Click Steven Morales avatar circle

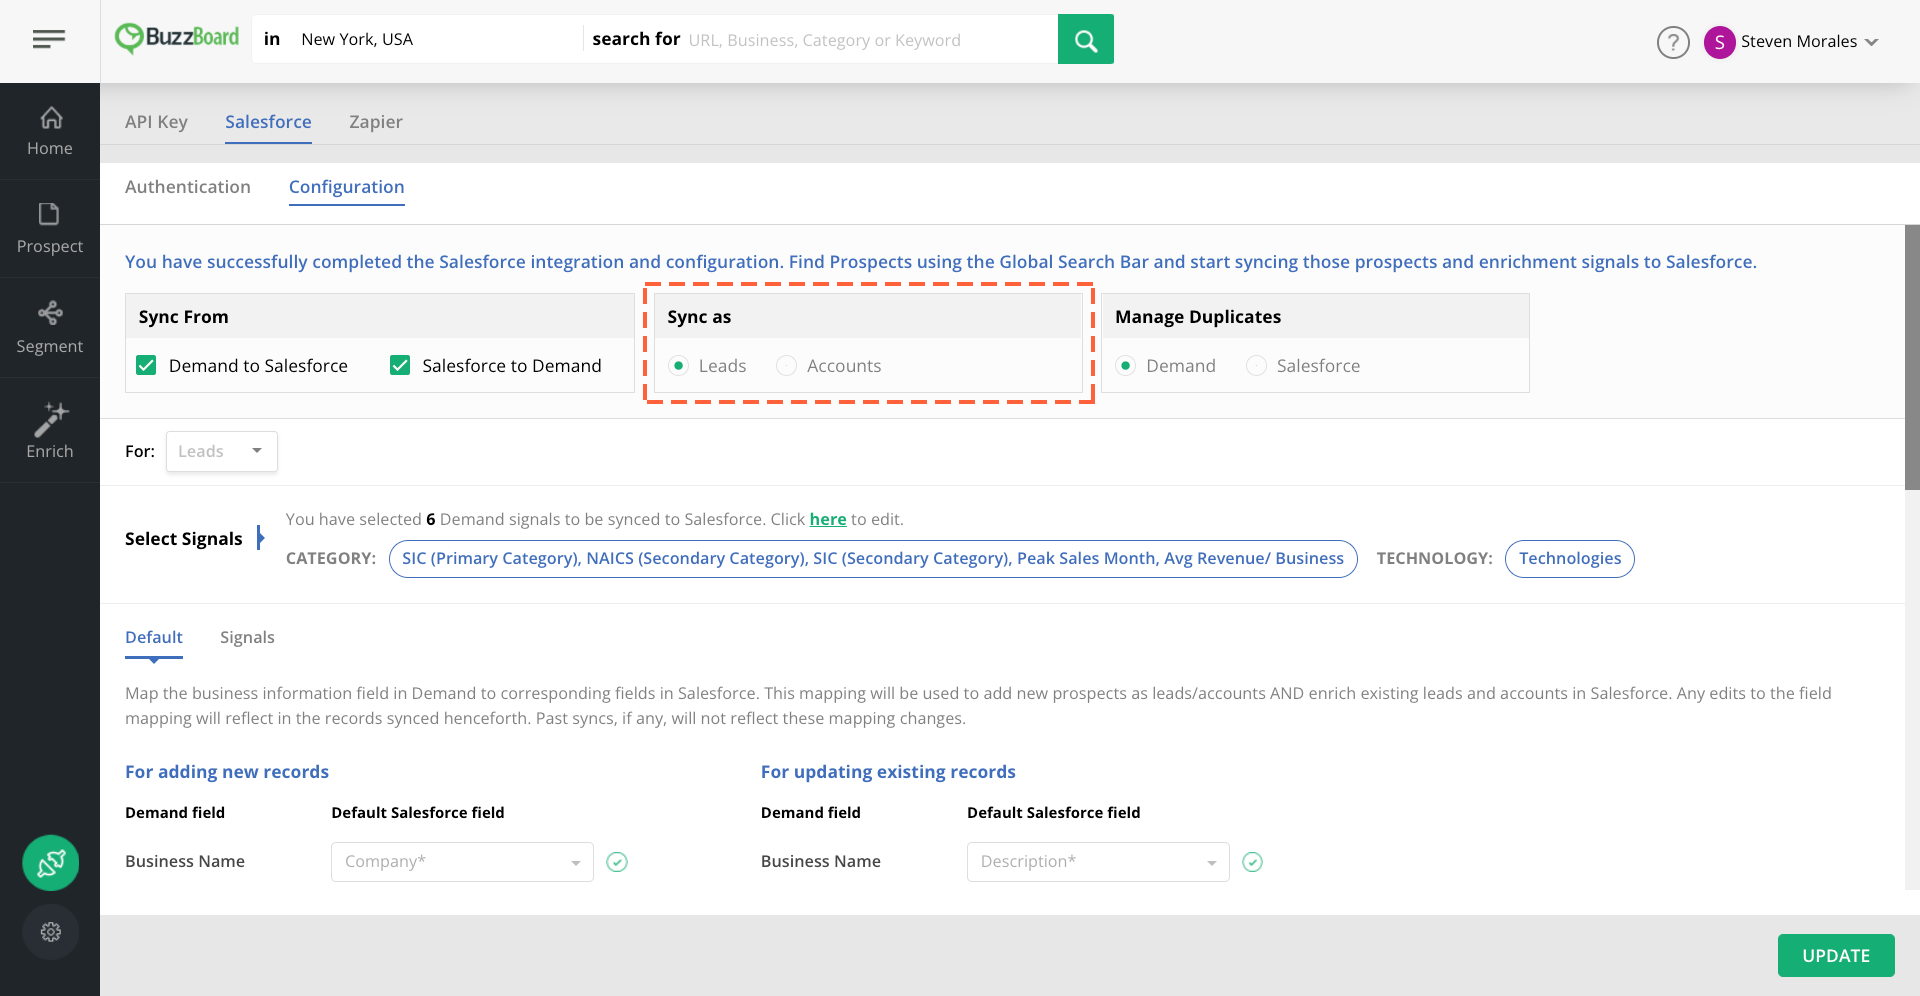(x=1719, y=42)
